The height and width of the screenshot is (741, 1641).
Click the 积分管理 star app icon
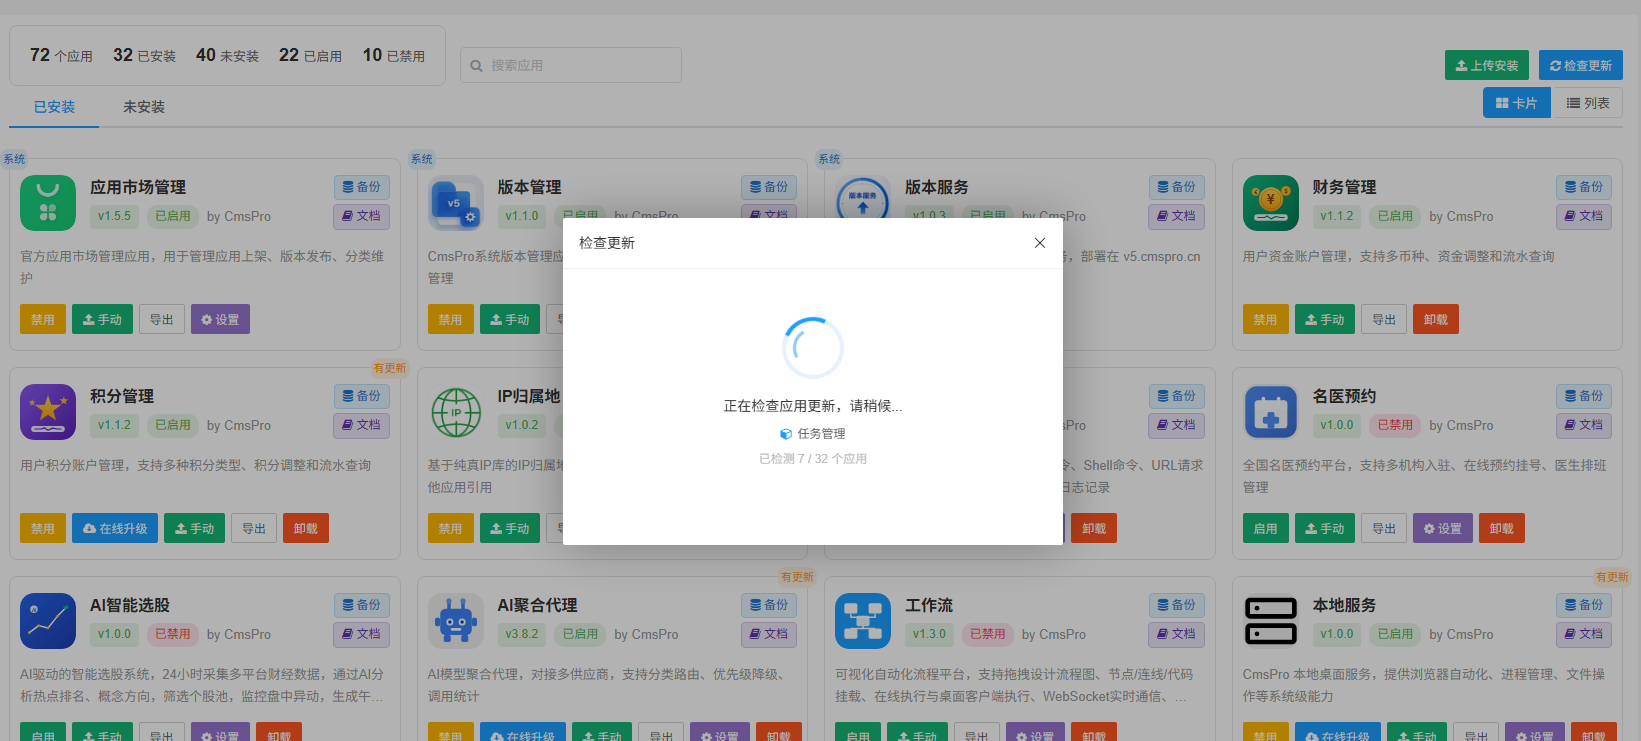point(48,412)
